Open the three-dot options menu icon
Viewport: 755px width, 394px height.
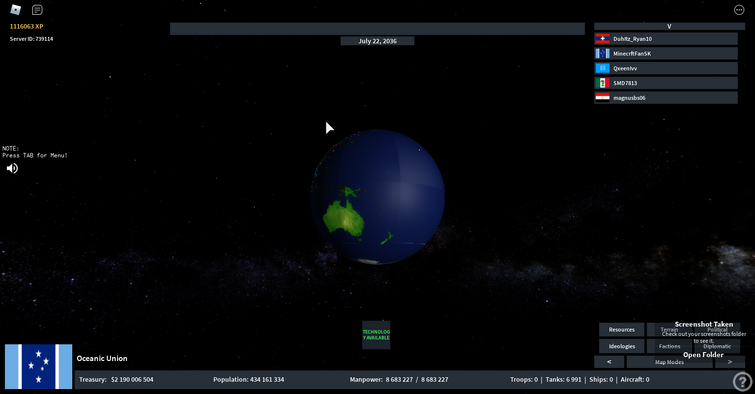[739, 10]
